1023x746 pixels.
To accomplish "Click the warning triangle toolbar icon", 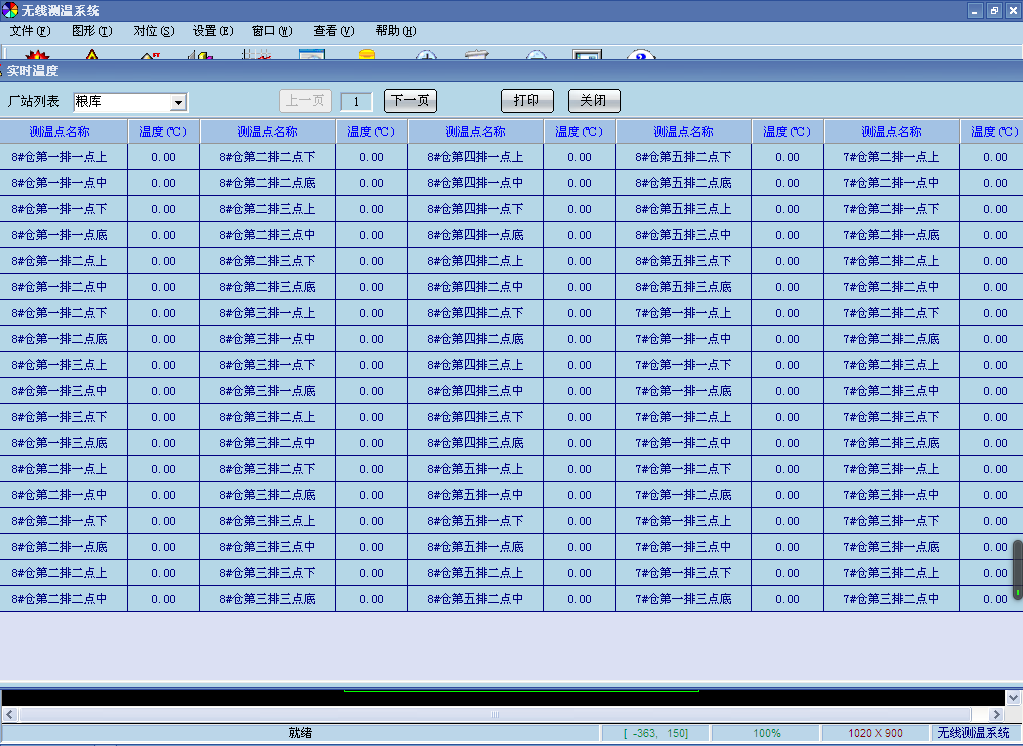I will [x=92, y=56].
